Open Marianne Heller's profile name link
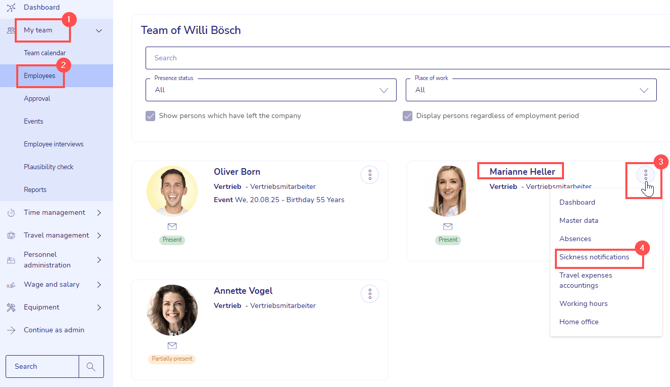 tap(522, 172)
